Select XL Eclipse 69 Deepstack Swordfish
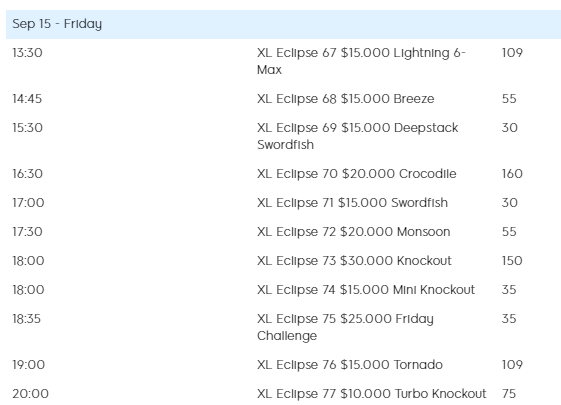The image size is (561, 405). [357, 136]
